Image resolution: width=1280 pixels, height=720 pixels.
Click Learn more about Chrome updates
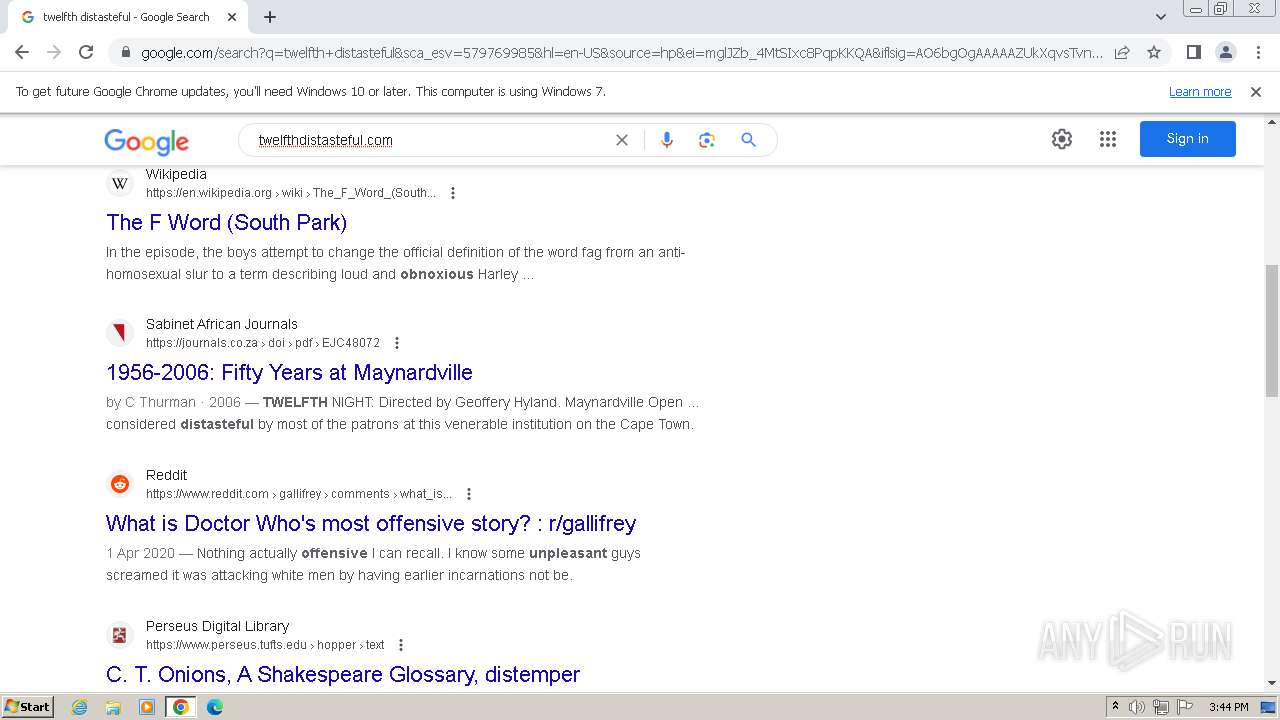click(x=1200, y=91)
